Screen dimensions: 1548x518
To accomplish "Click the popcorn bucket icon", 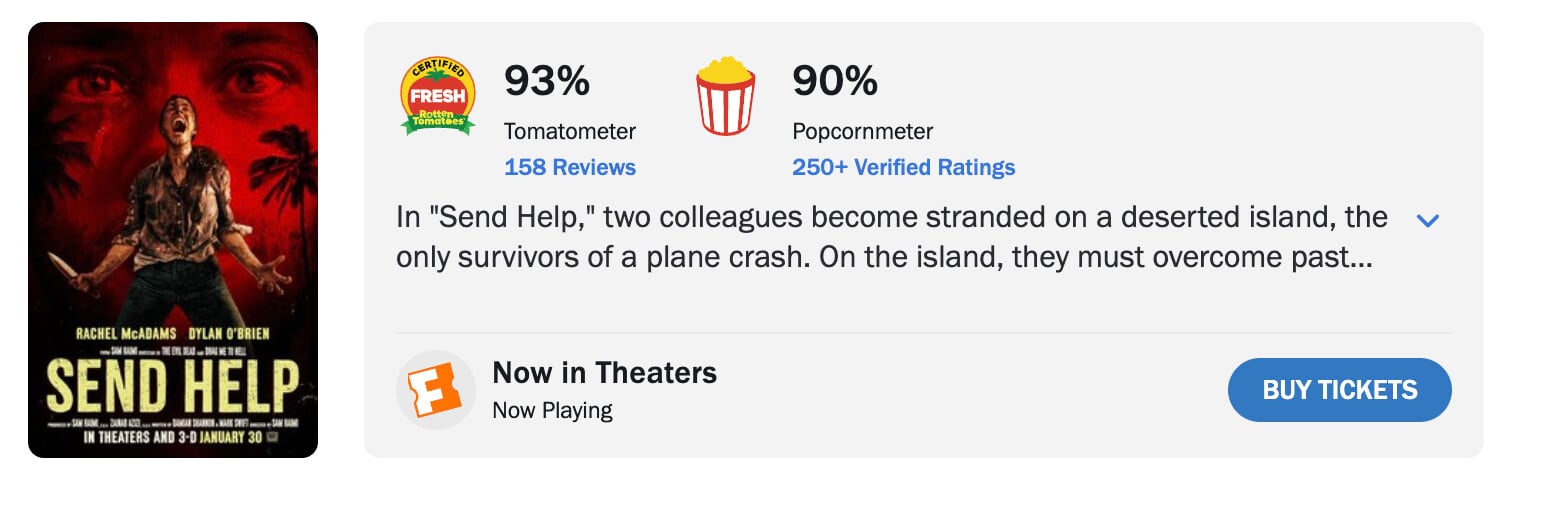I will coord(725,96).
